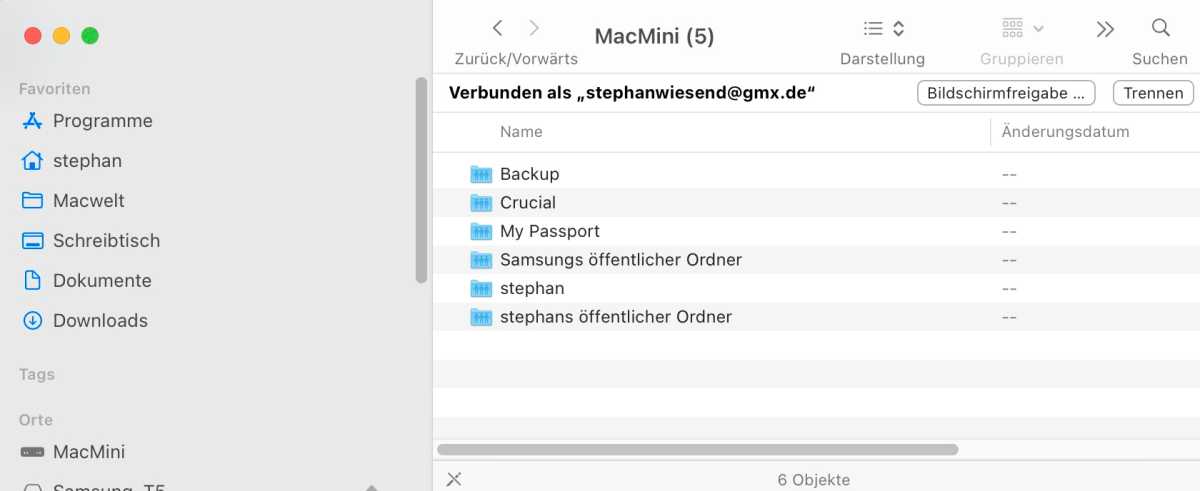Click the green full-screen window button
1200x491 pixels.
(x=90, y=36)
